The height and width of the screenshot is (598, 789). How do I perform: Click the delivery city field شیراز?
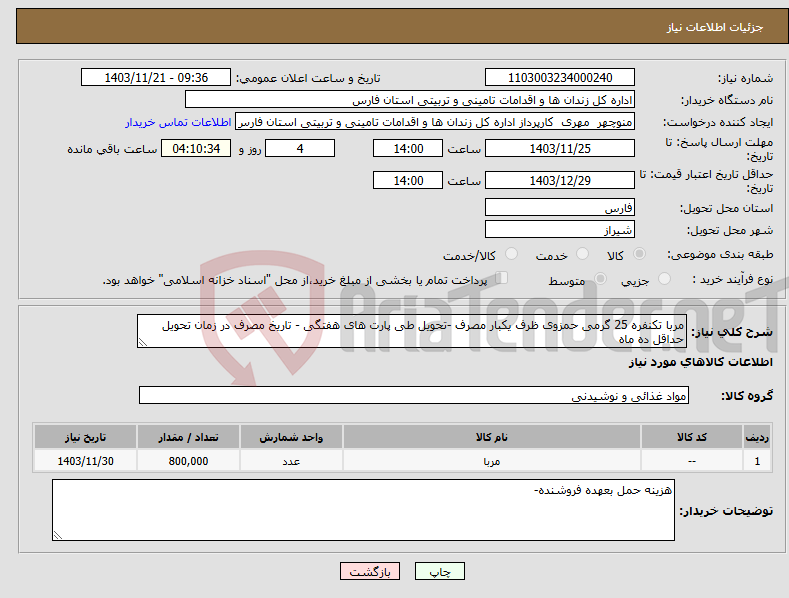[560, 230]
